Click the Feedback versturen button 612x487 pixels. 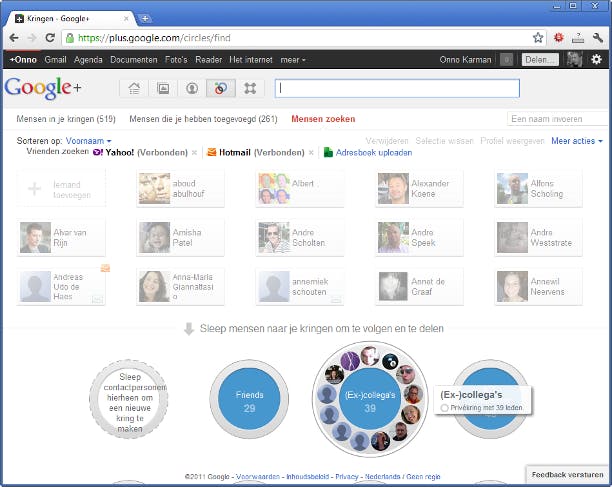coord(568,475)
